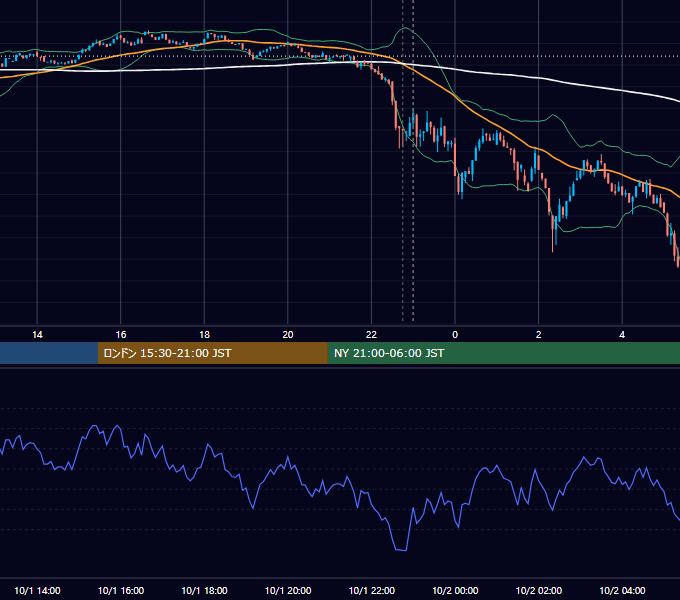This screenshot has height=600, width=680.
Task: Click the ロンドン 15:30-21:00 JST session bar
Action: [212, 353]
